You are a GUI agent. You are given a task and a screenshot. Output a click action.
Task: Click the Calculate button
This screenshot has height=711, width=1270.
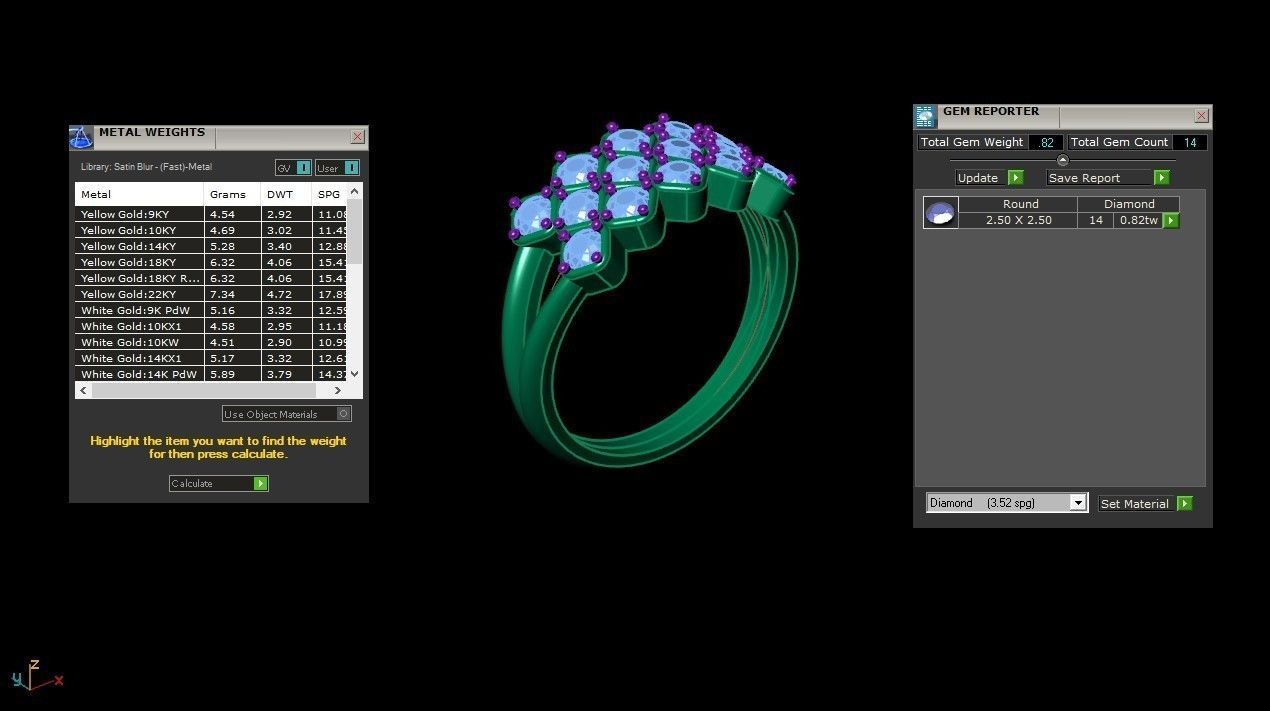click(x=219, y=484)
